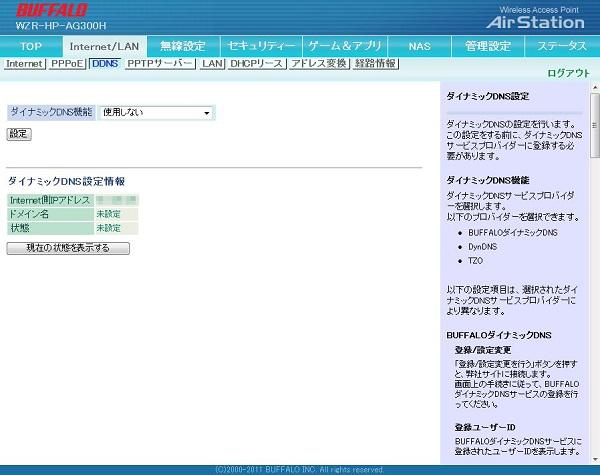Image resolution: width=600 pixels, height=475 pixels.
Task: Click the 現在の状態を表示する button
Action: pos(68,248)
